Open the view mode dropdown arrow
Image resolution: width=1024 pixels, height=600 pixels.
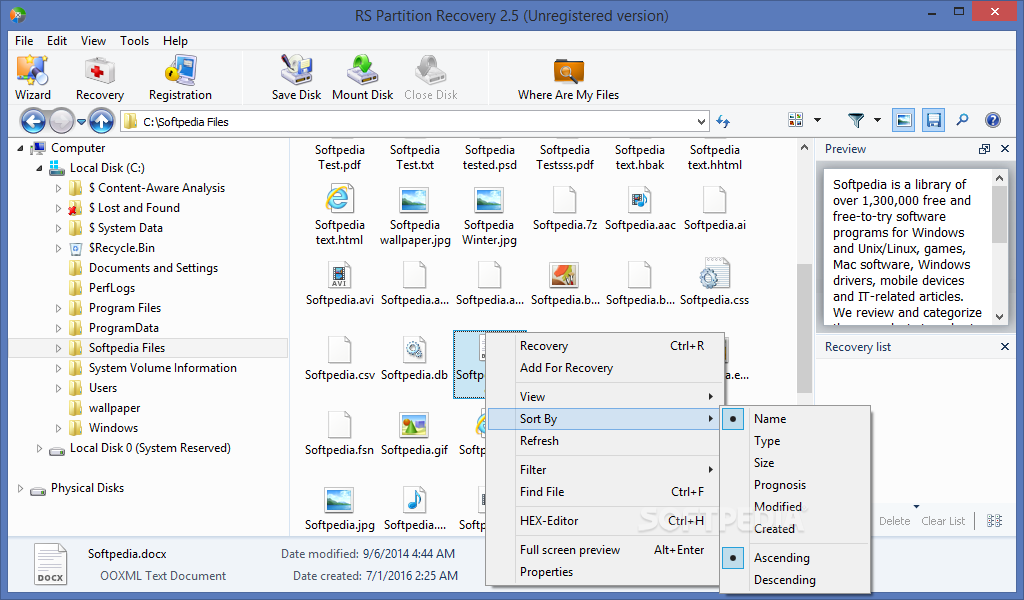pos(817,120)
